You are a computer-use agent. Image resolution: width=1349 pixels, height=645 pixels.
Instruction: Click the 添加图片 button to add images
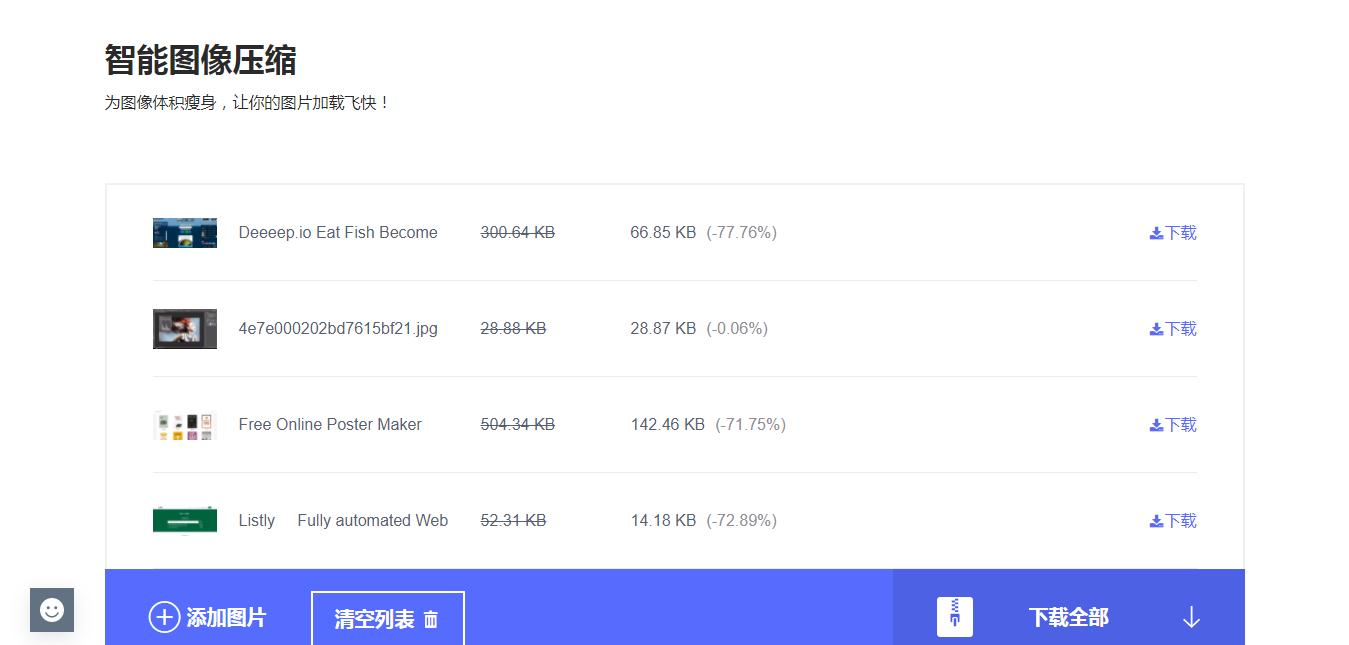tap(210, 617)
